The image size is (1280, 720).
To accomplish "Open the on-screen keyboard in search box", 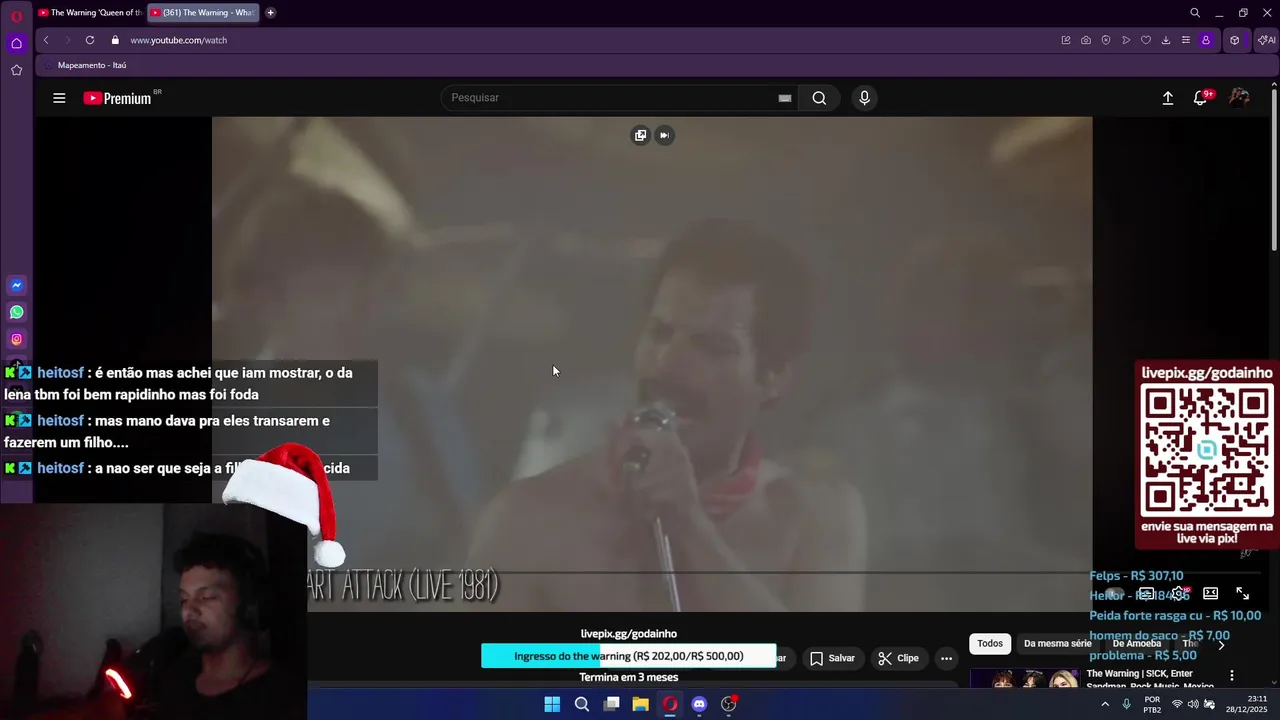I will pyautogui.click(x=785, y=98).
